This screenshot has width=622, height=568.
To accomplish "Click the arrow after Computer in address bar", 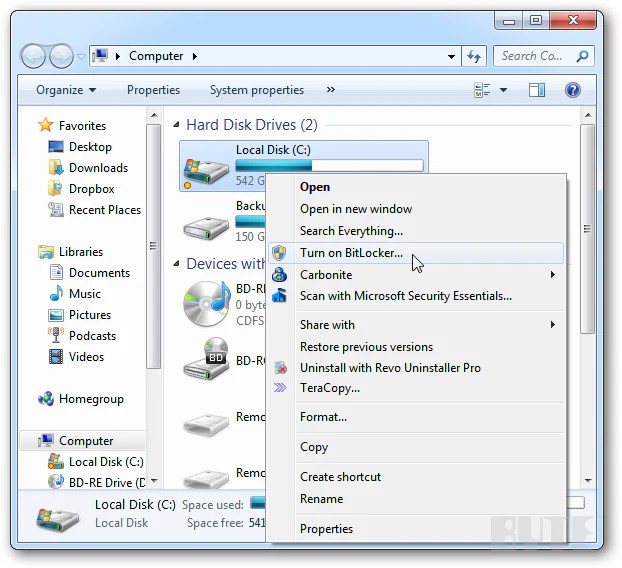I will [x=194, y=56].
